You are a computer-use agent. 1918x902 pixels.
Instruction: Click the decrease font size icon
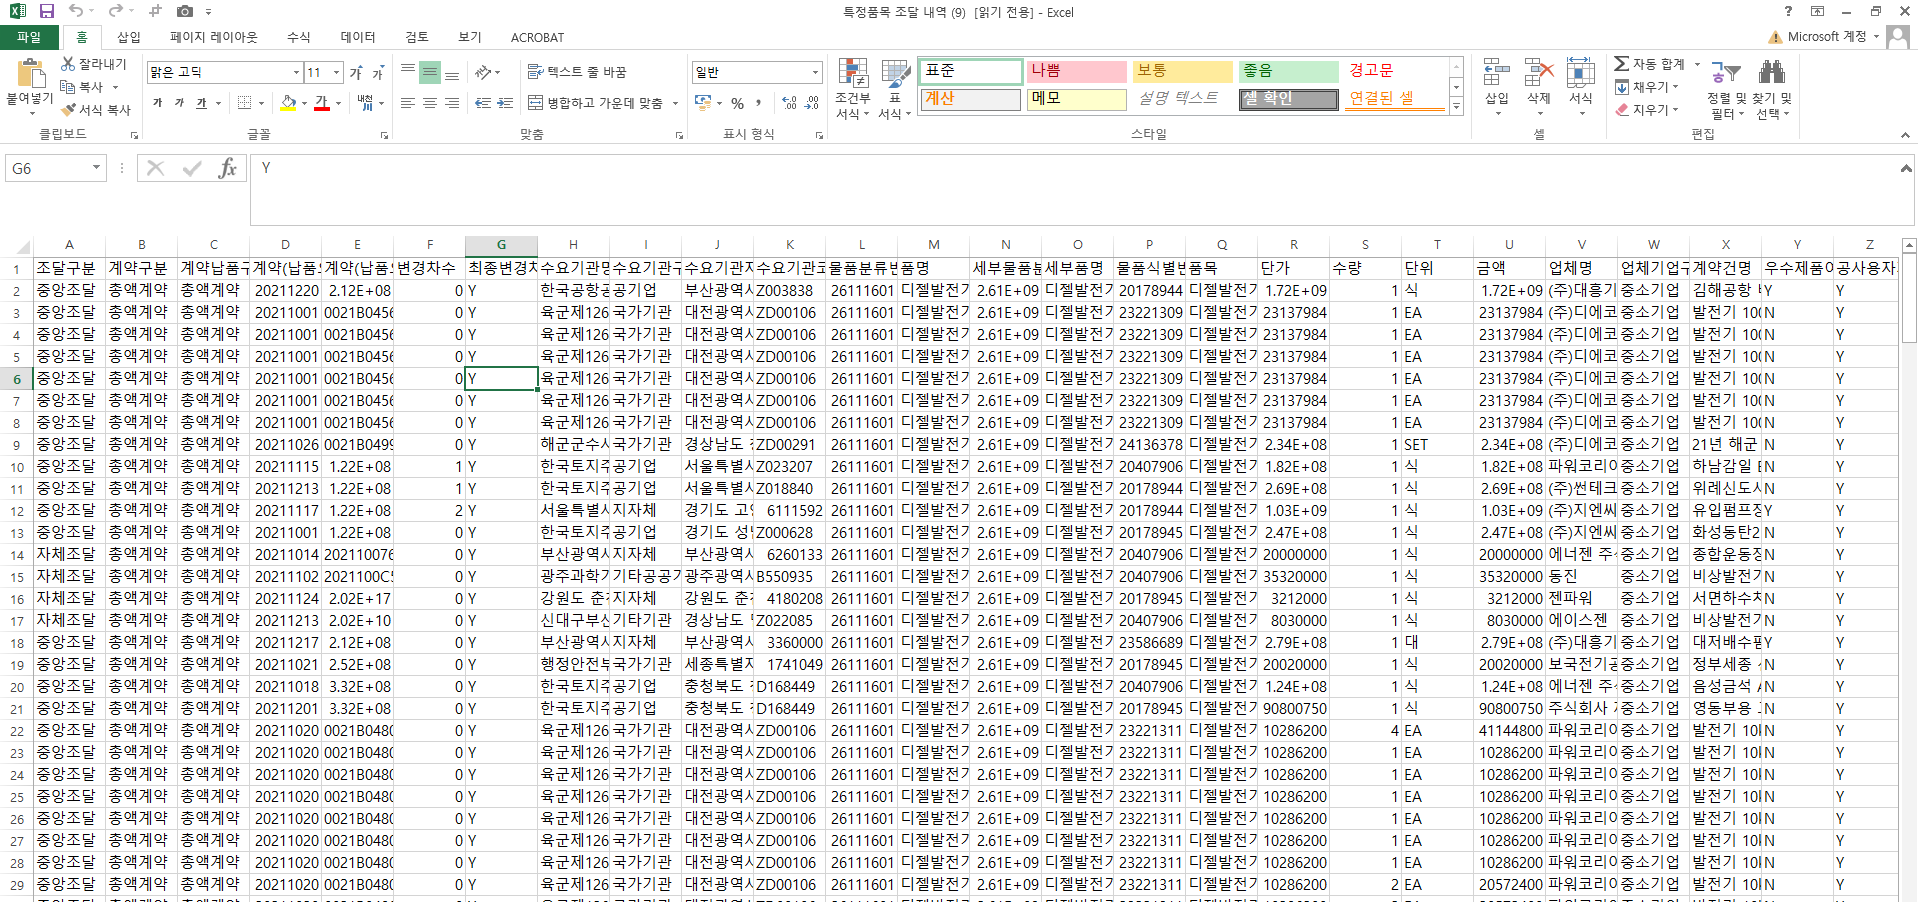pos(378,72)
